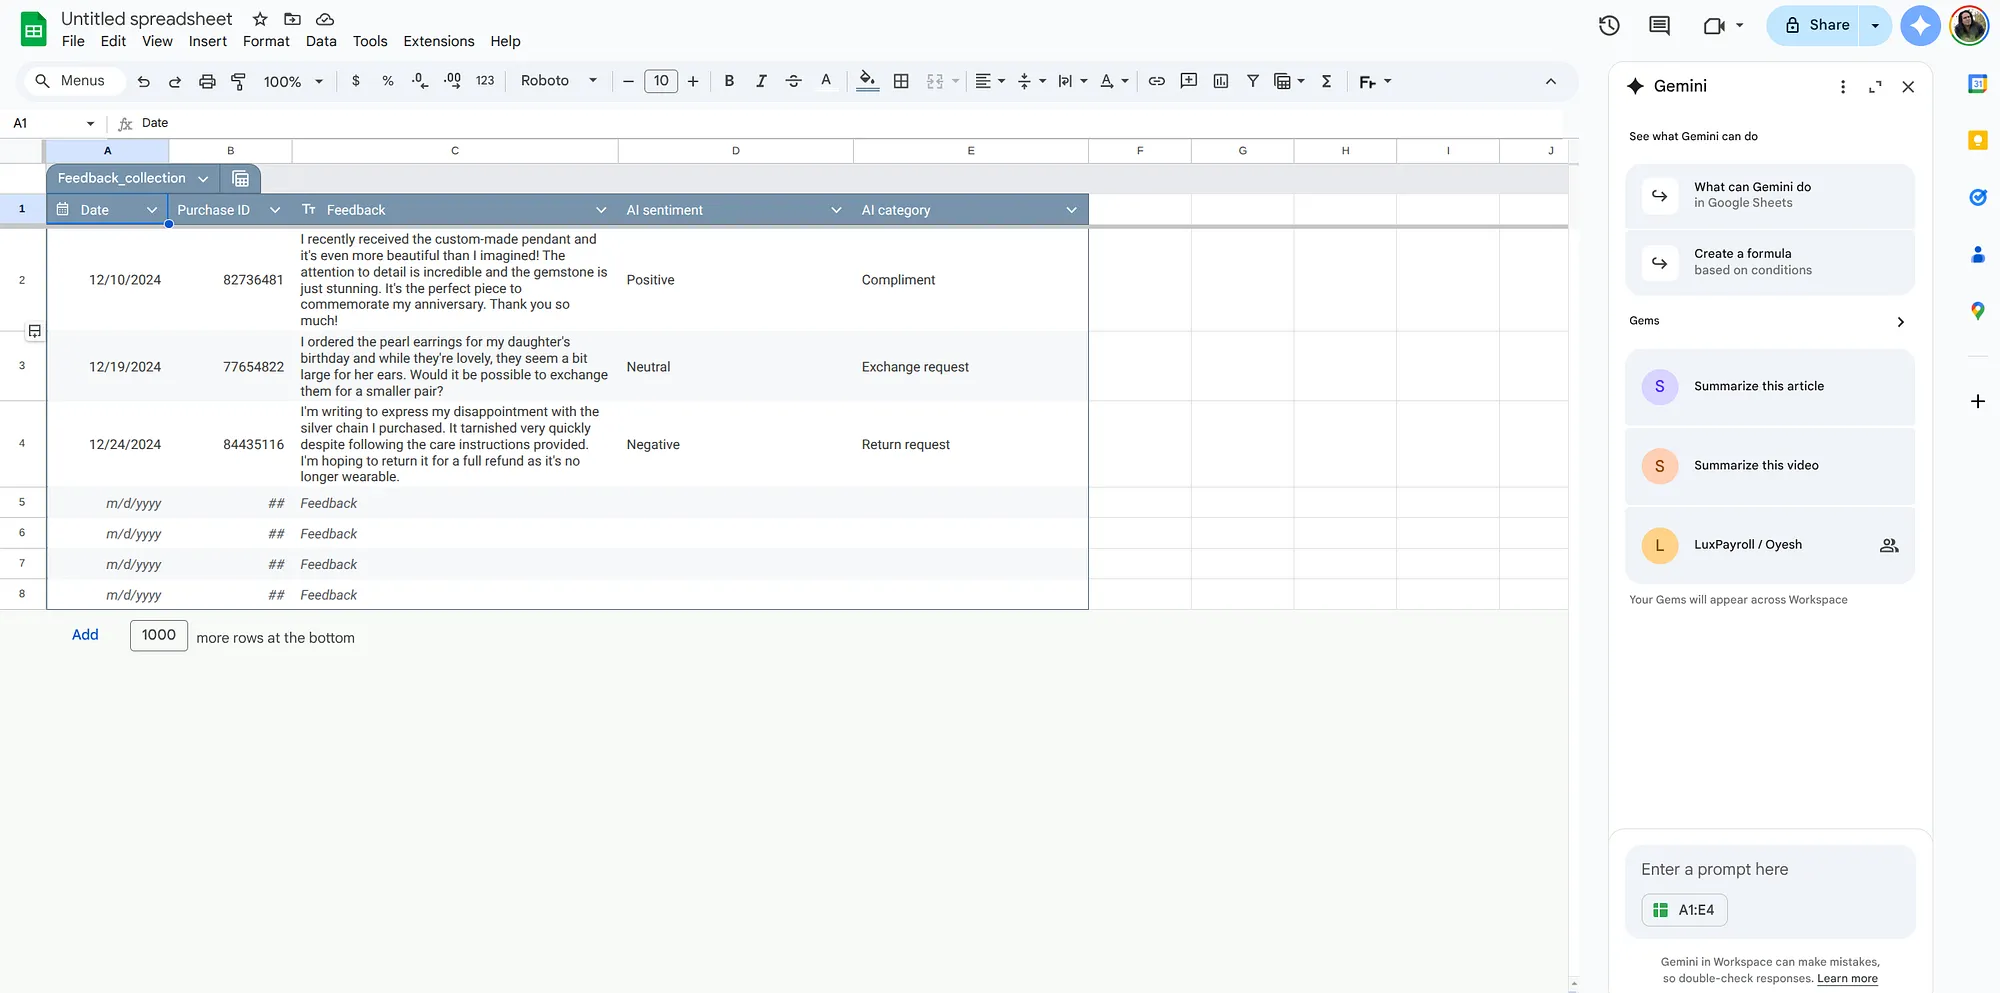Image resolution: width=2000 pixels, height=993 pixels.
Task: Open the Roboto font dropdown
Action: point(558,81)
